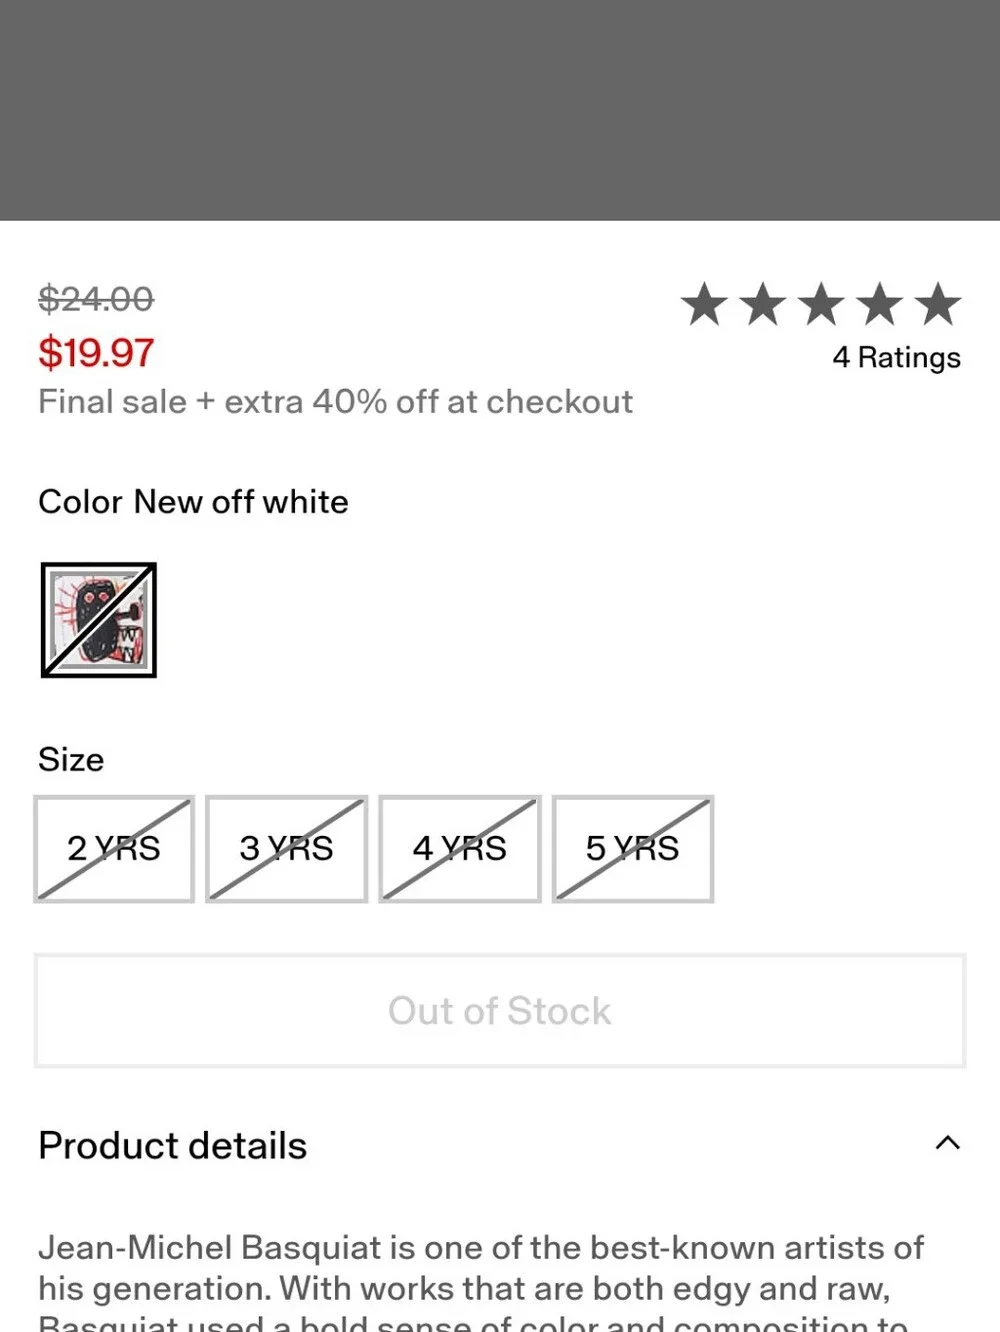Screen dimensions: 1000x1332
Task: Click the second rating star
Action: point(763,304)
